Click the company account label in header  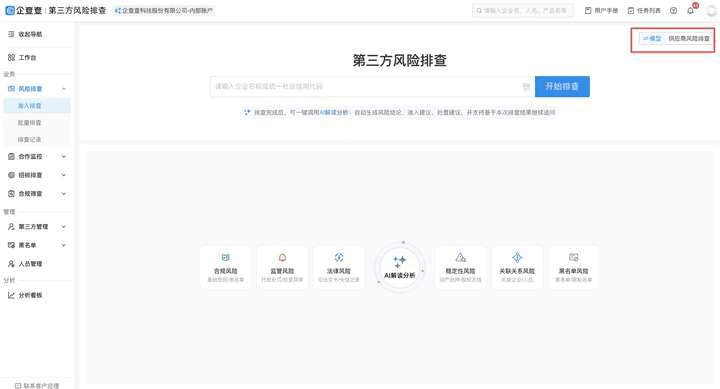[x=164, y=11]
